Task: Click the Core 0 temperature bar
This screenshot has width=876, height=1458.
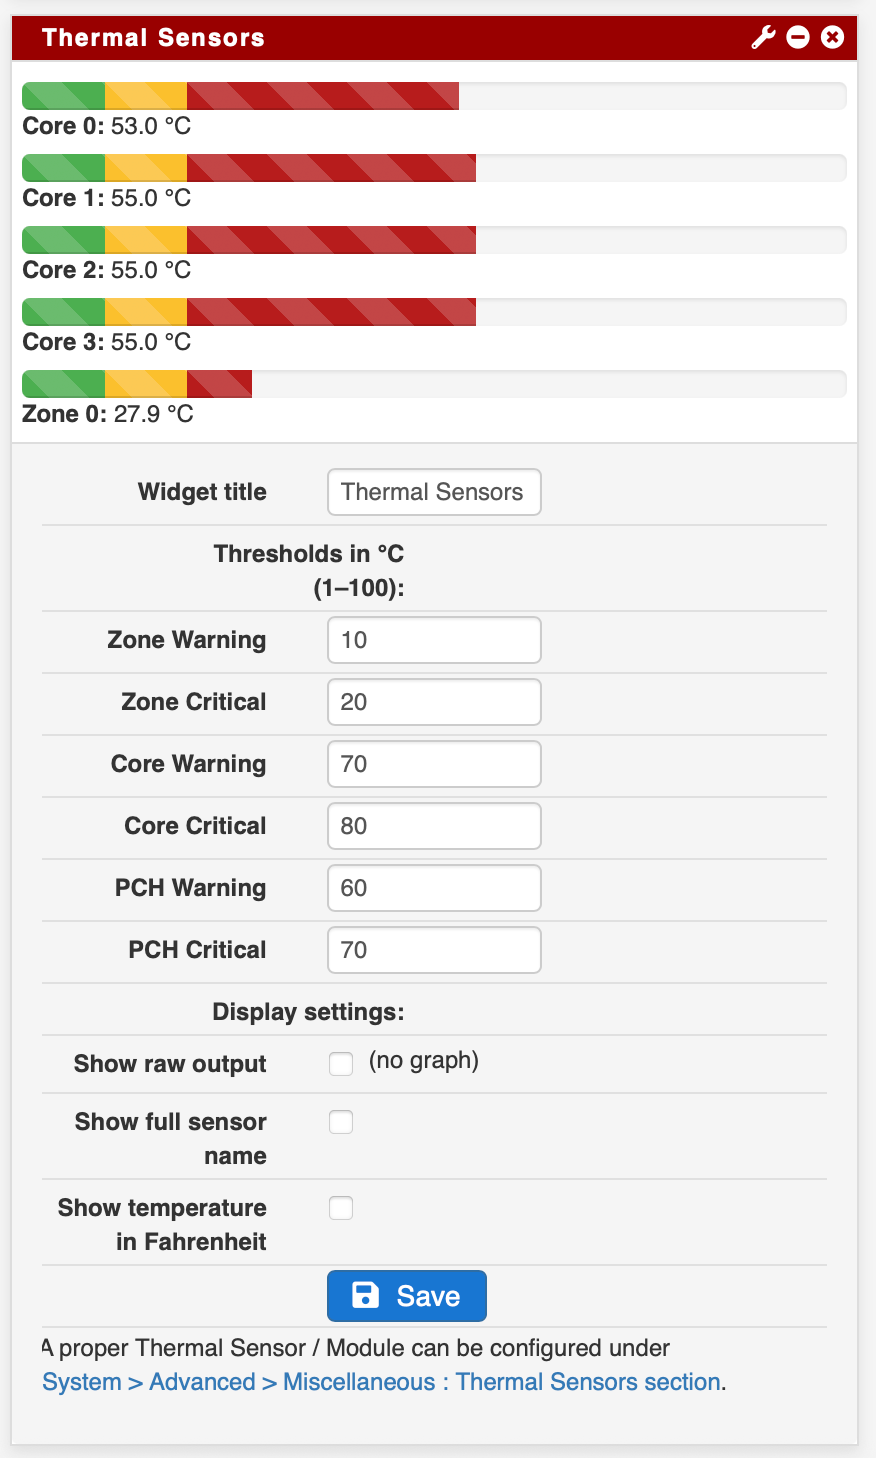Action: click(x=434, y=96)
